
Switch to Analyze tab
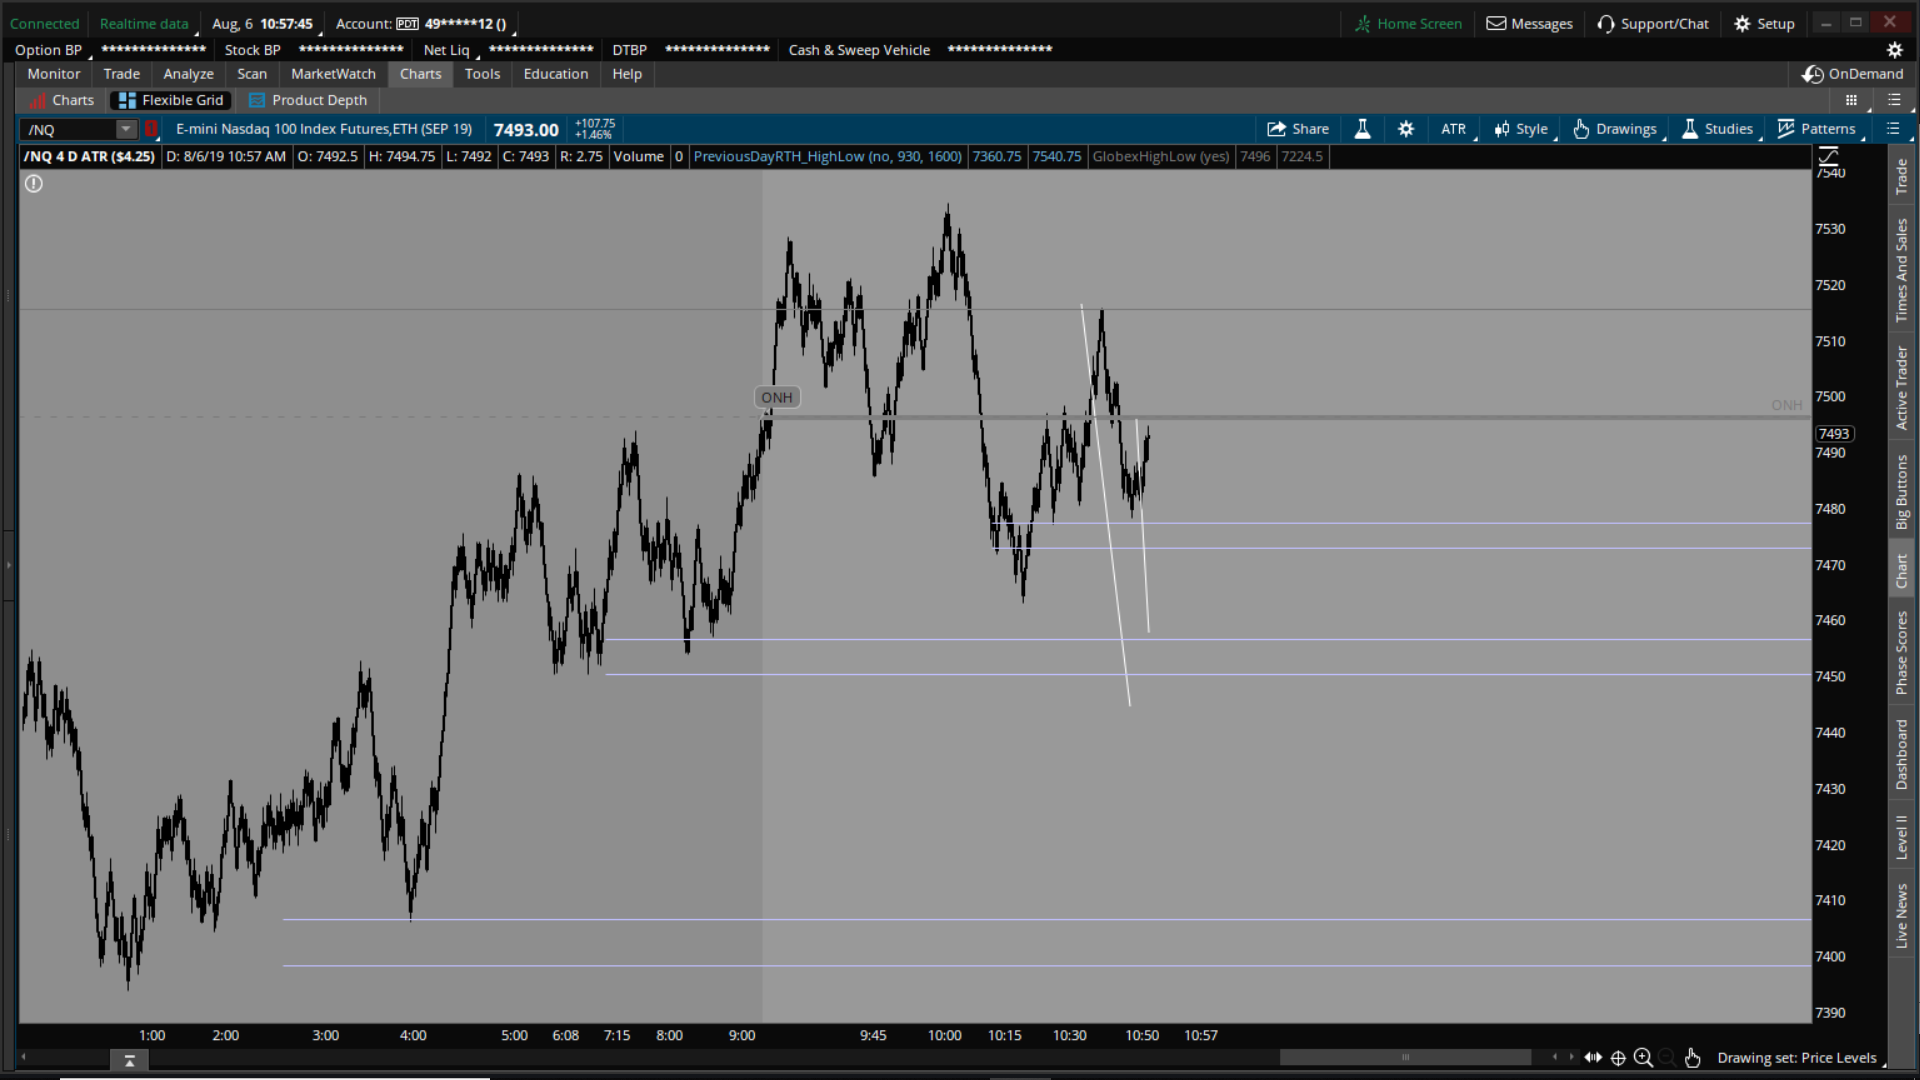click(x=188, y=74)
